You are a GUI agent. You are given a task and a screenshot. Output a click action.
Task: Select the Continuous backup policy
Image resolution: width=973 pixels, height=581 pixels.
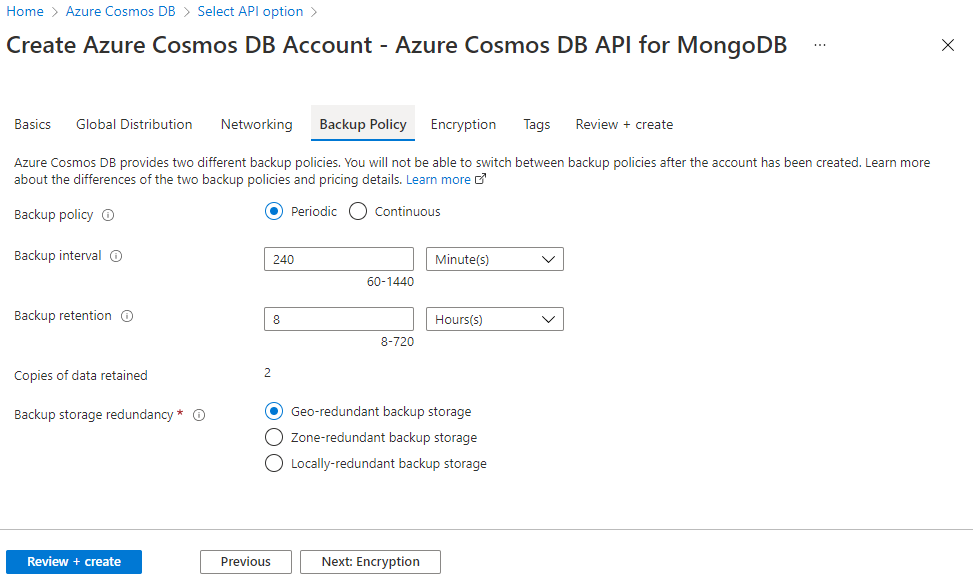(358, 212)
